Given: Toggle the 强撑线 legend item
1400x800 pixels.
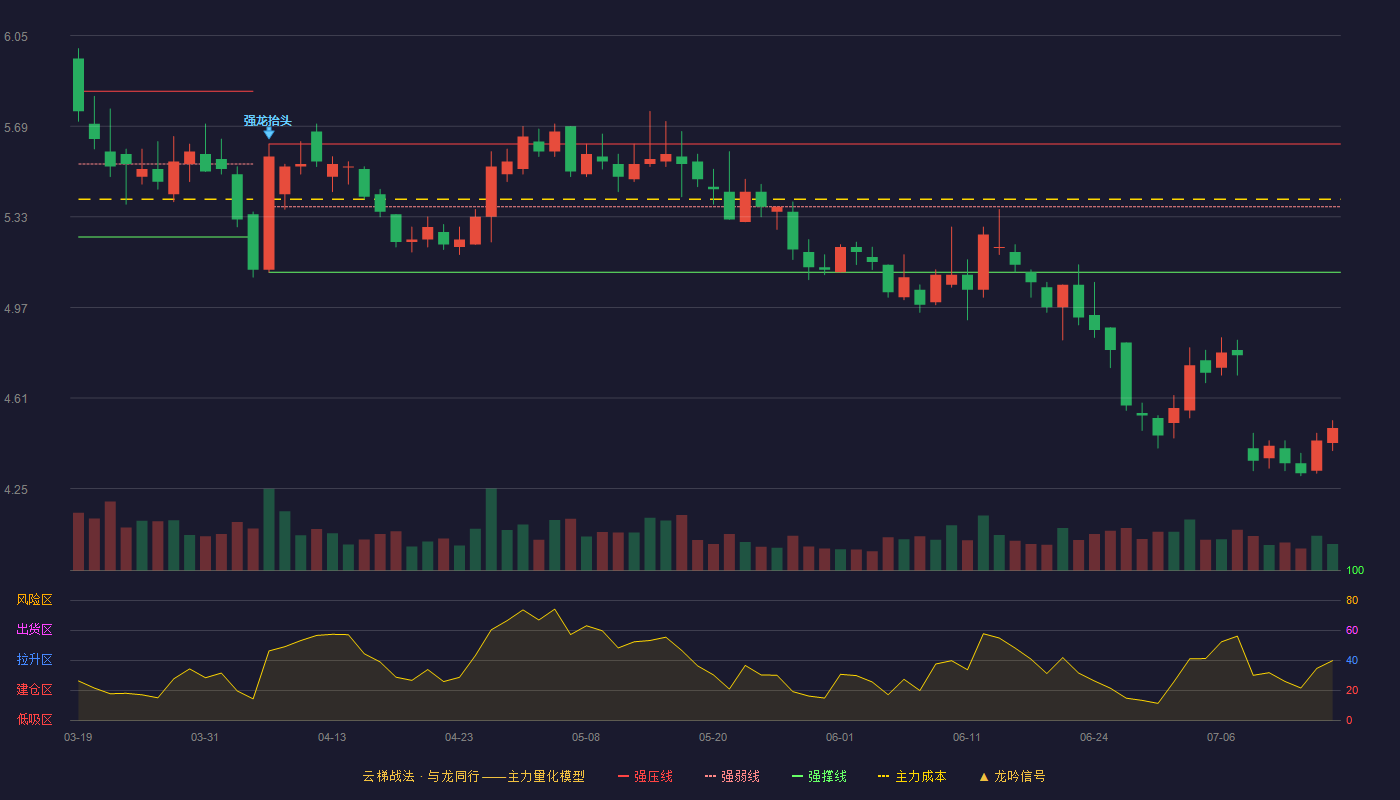Looking at the screenshot, I should (819, 776).
